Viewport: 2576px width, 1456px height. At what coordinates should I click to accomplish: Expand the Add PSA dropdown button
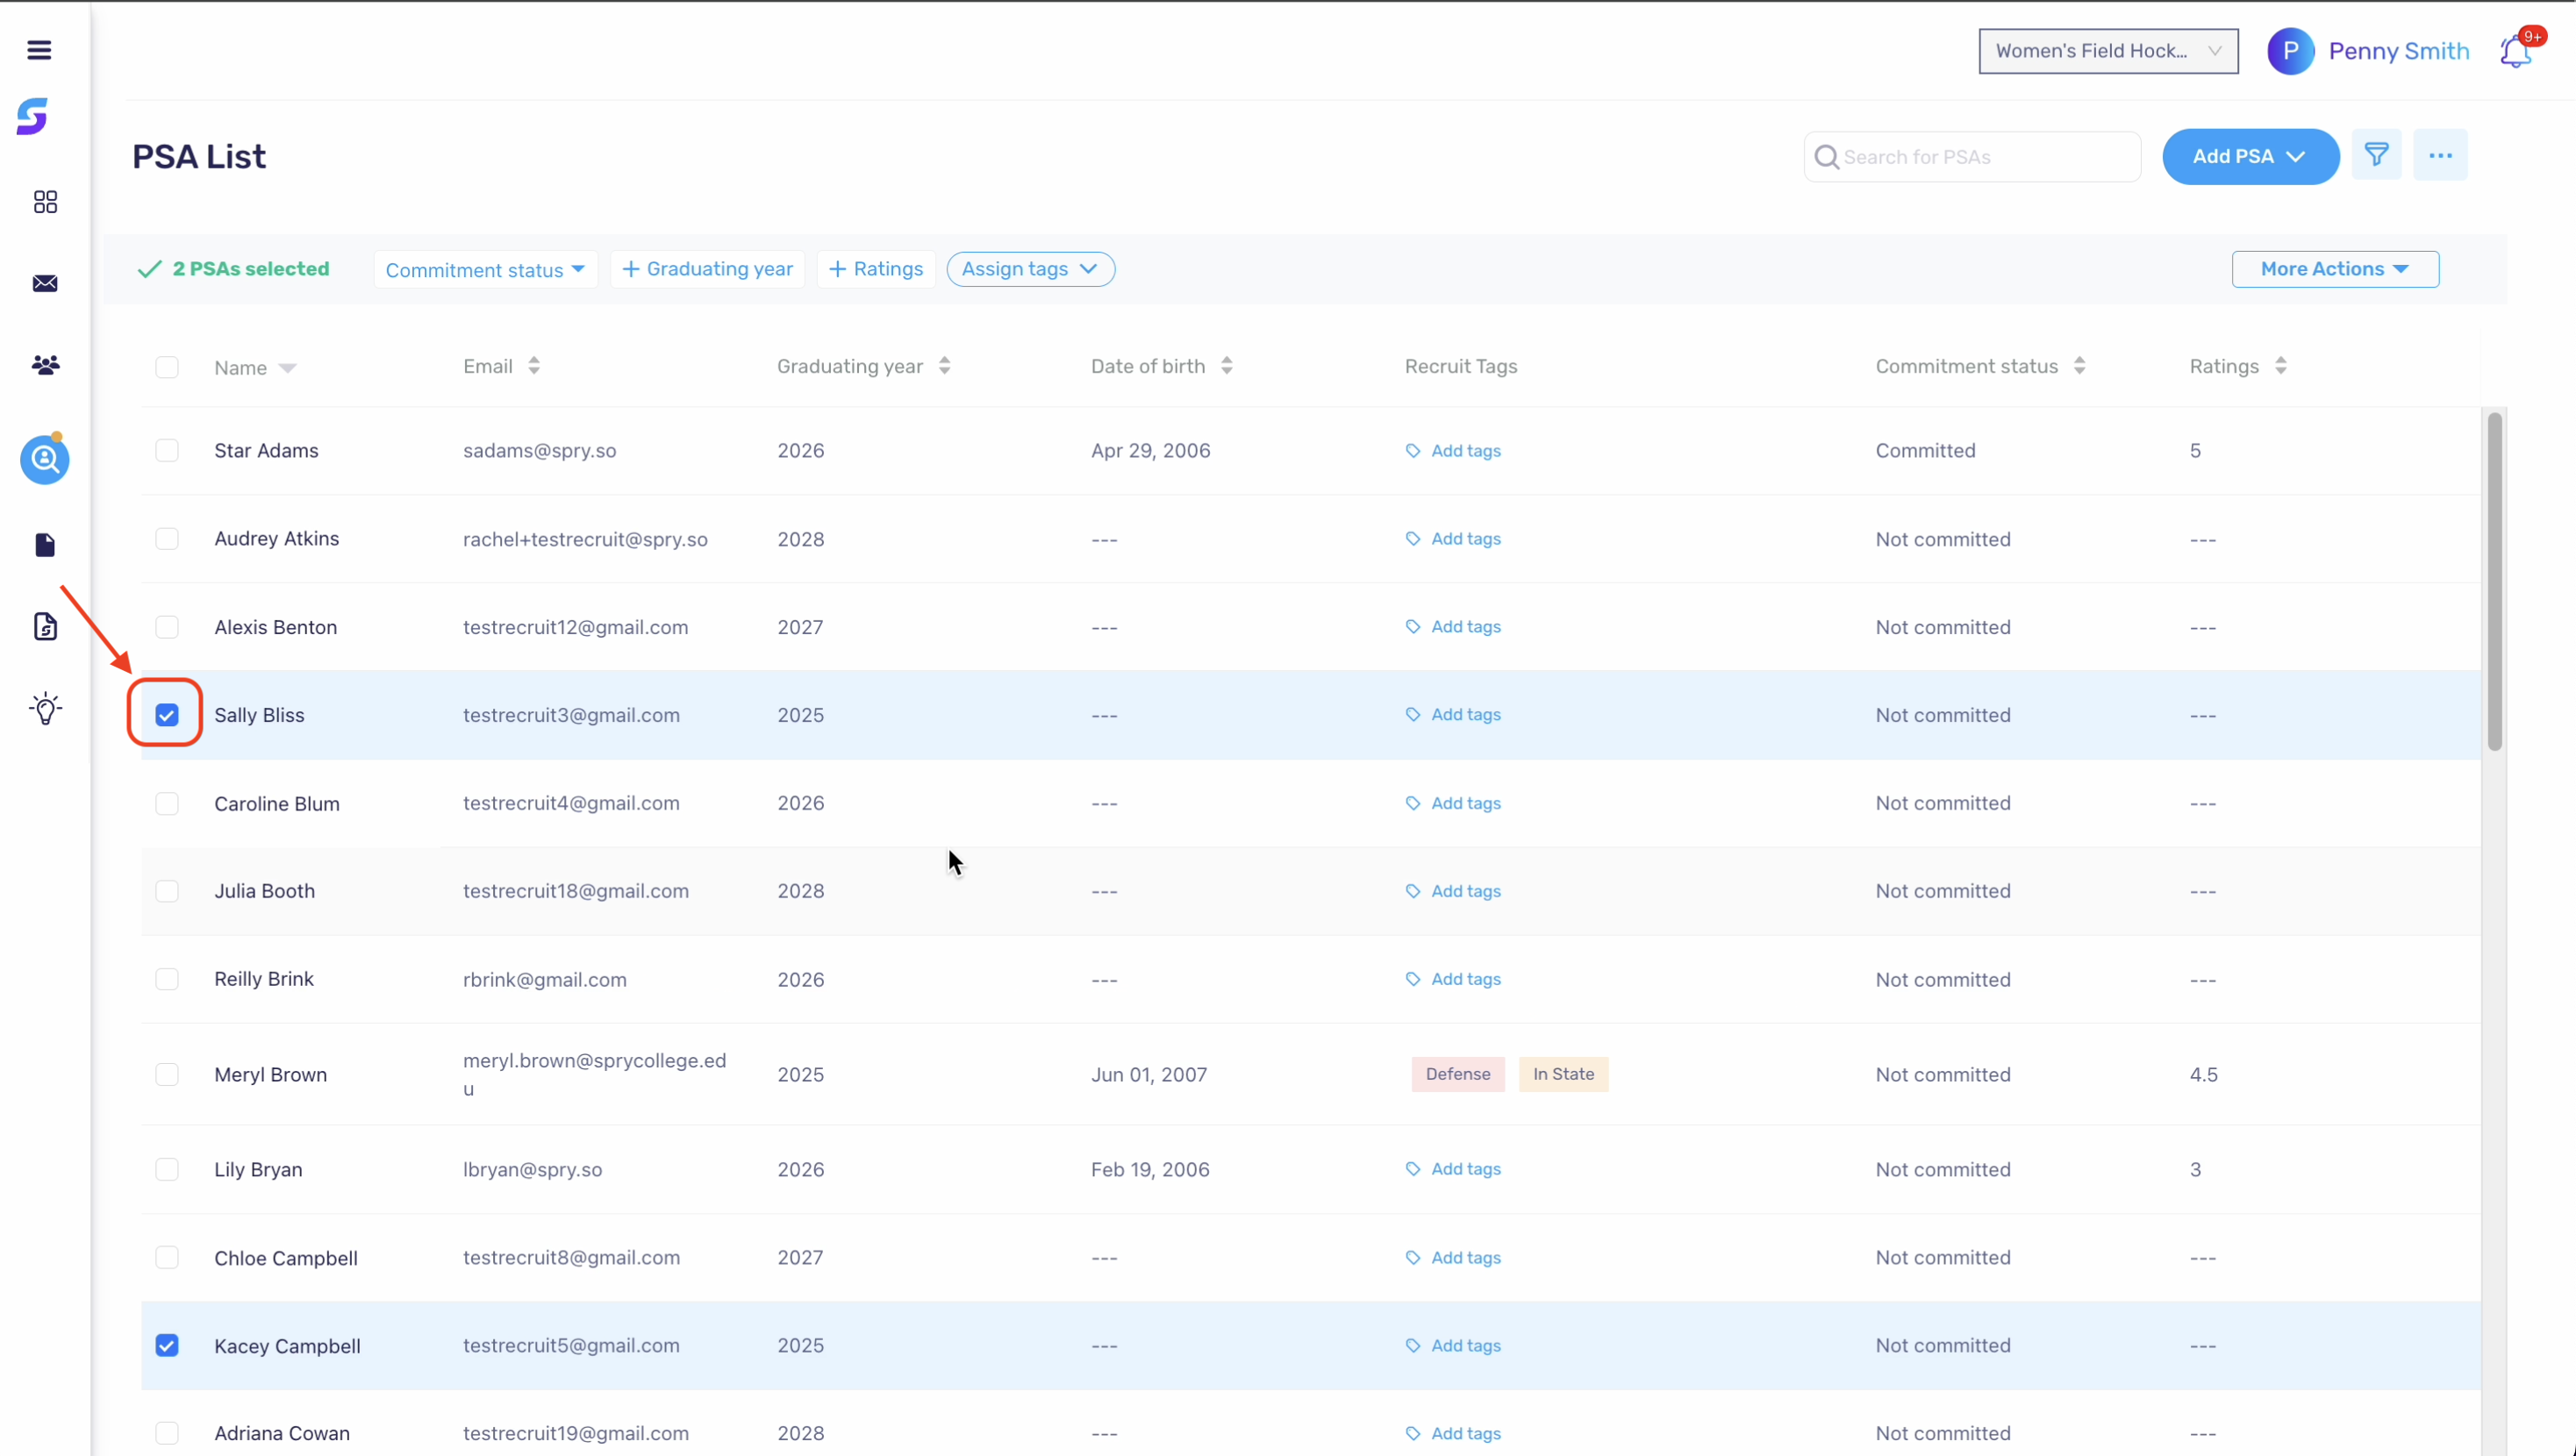(x=2250, y=157)
